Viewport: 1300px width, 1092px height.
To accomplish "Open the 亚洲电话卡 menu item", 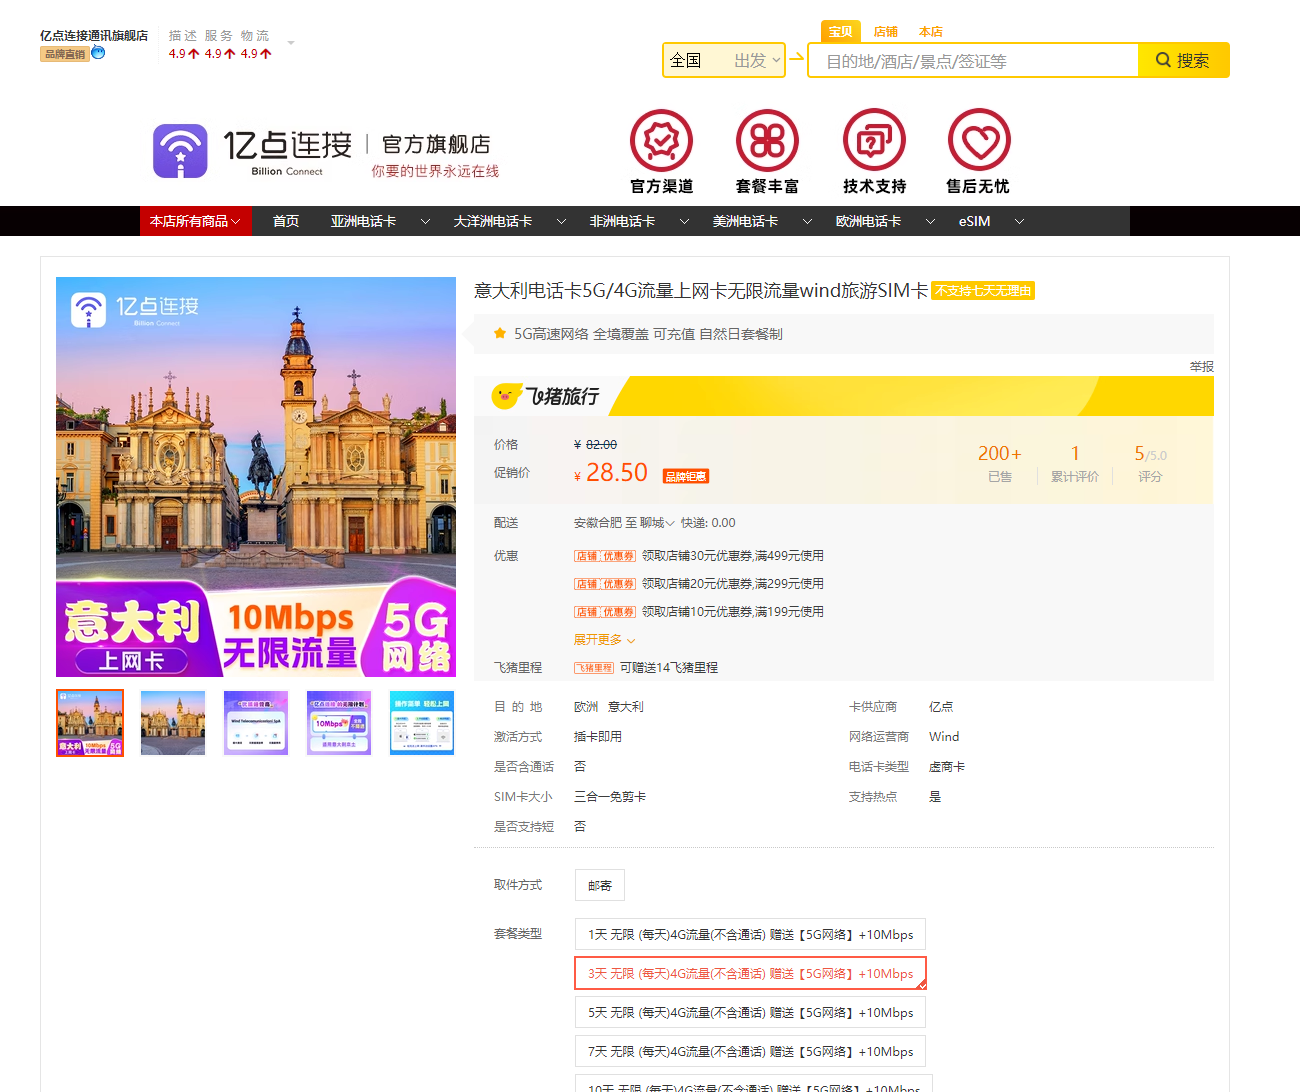I will 363,221.
